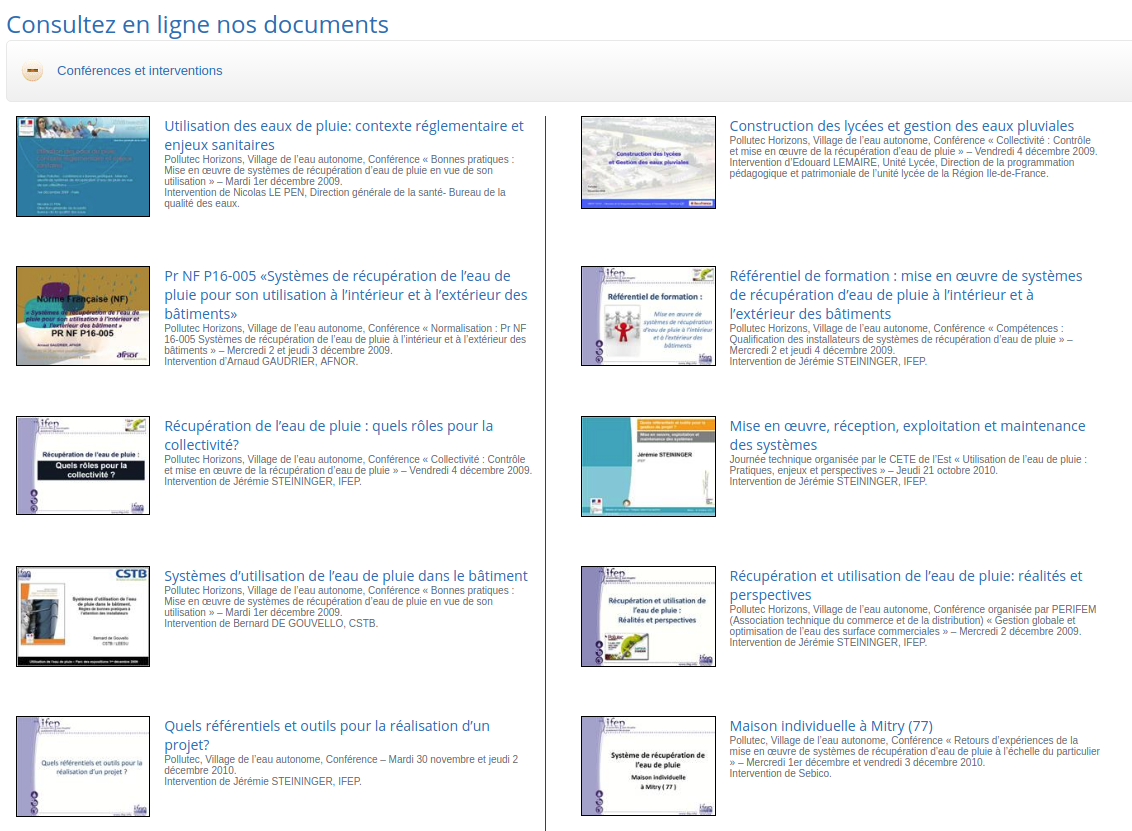This screenshot has width=1132, height=831.
Task: Select thumbnail 'Quels rôles pour la collectivité'
Action: point(83,466)
